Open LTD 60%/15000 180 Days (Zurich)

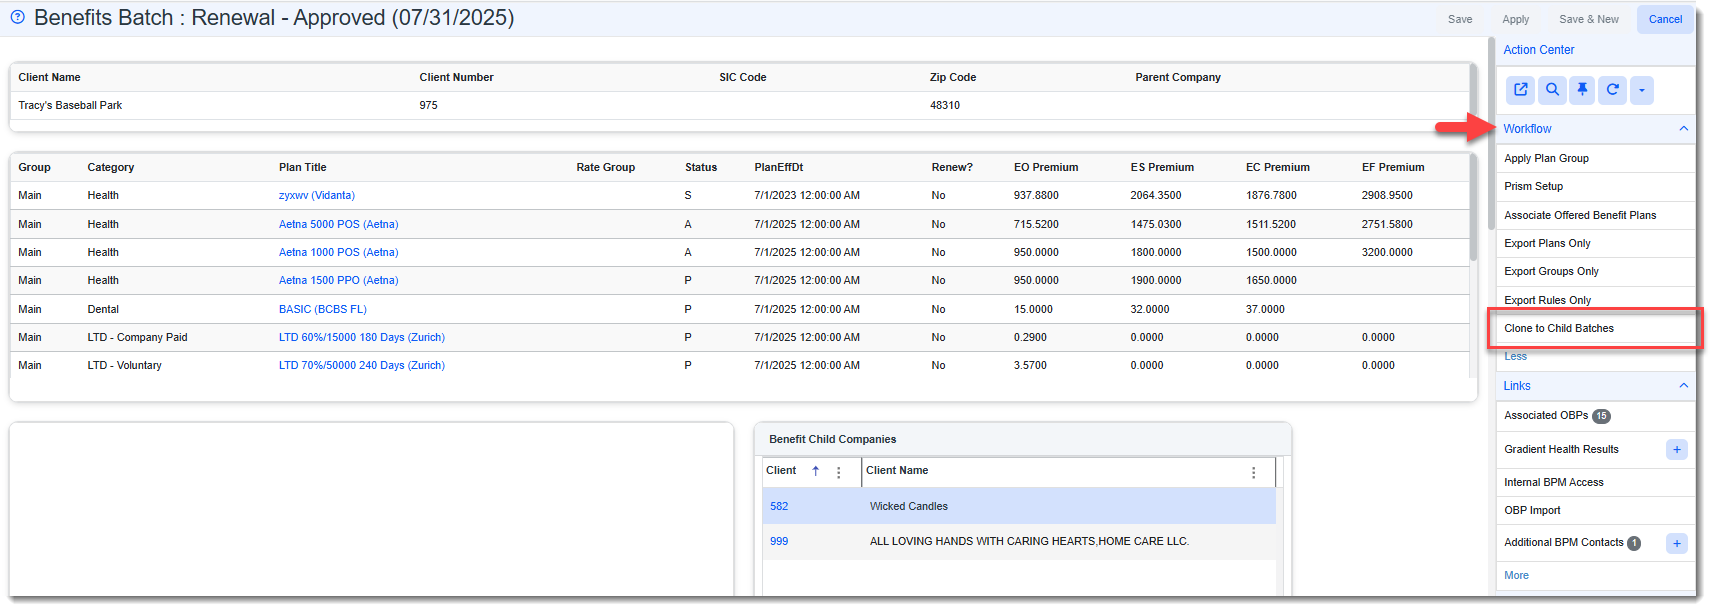[x=361, y=338]
